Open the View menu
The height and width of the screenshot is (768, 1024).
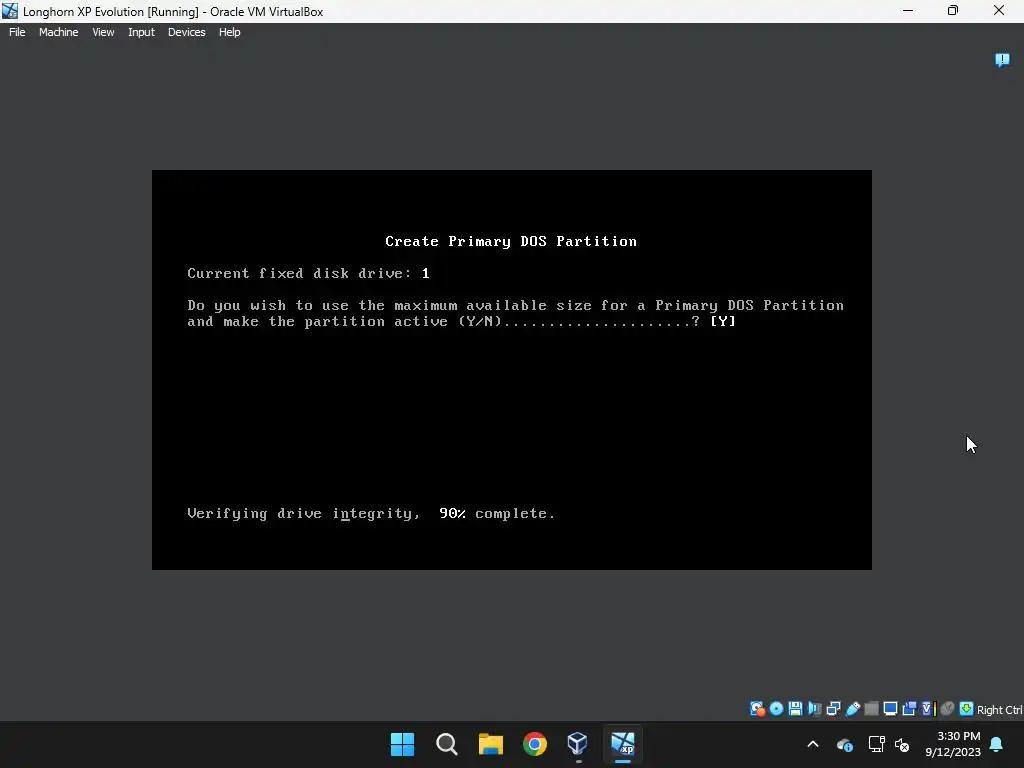[103, 32]
